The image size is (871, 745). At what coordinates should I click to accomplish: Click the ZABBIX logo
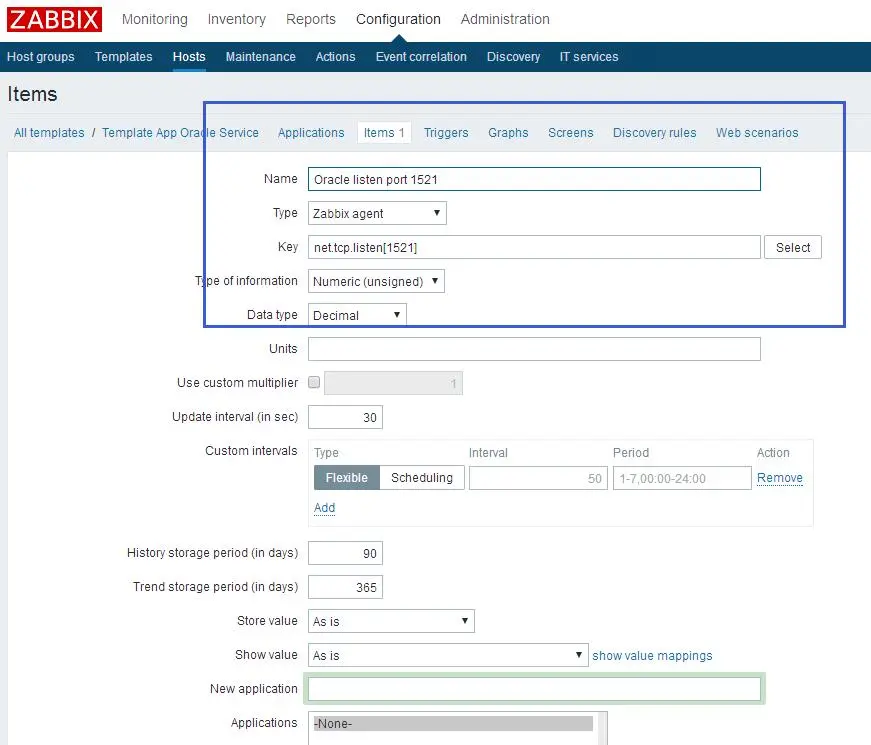click(54, 19)
